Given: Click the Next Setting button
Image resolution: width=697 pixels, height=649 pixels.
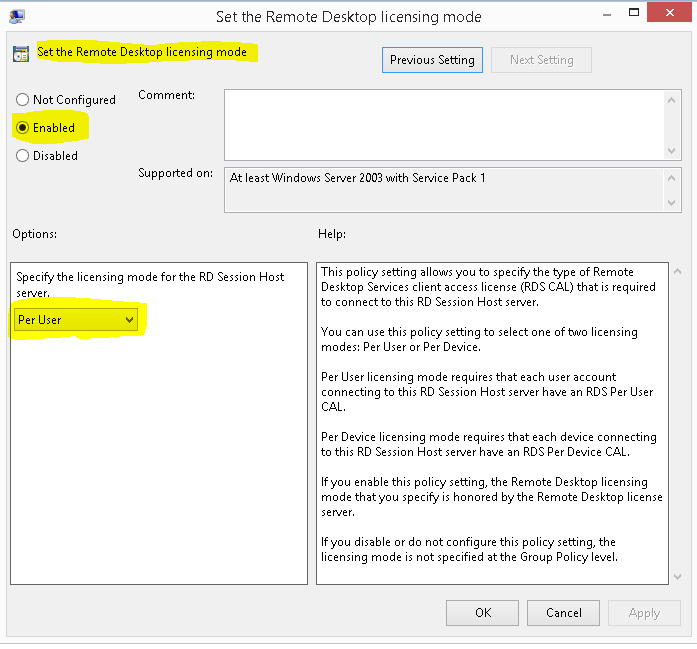Looking at the screenshot, I should coord(541,60).
